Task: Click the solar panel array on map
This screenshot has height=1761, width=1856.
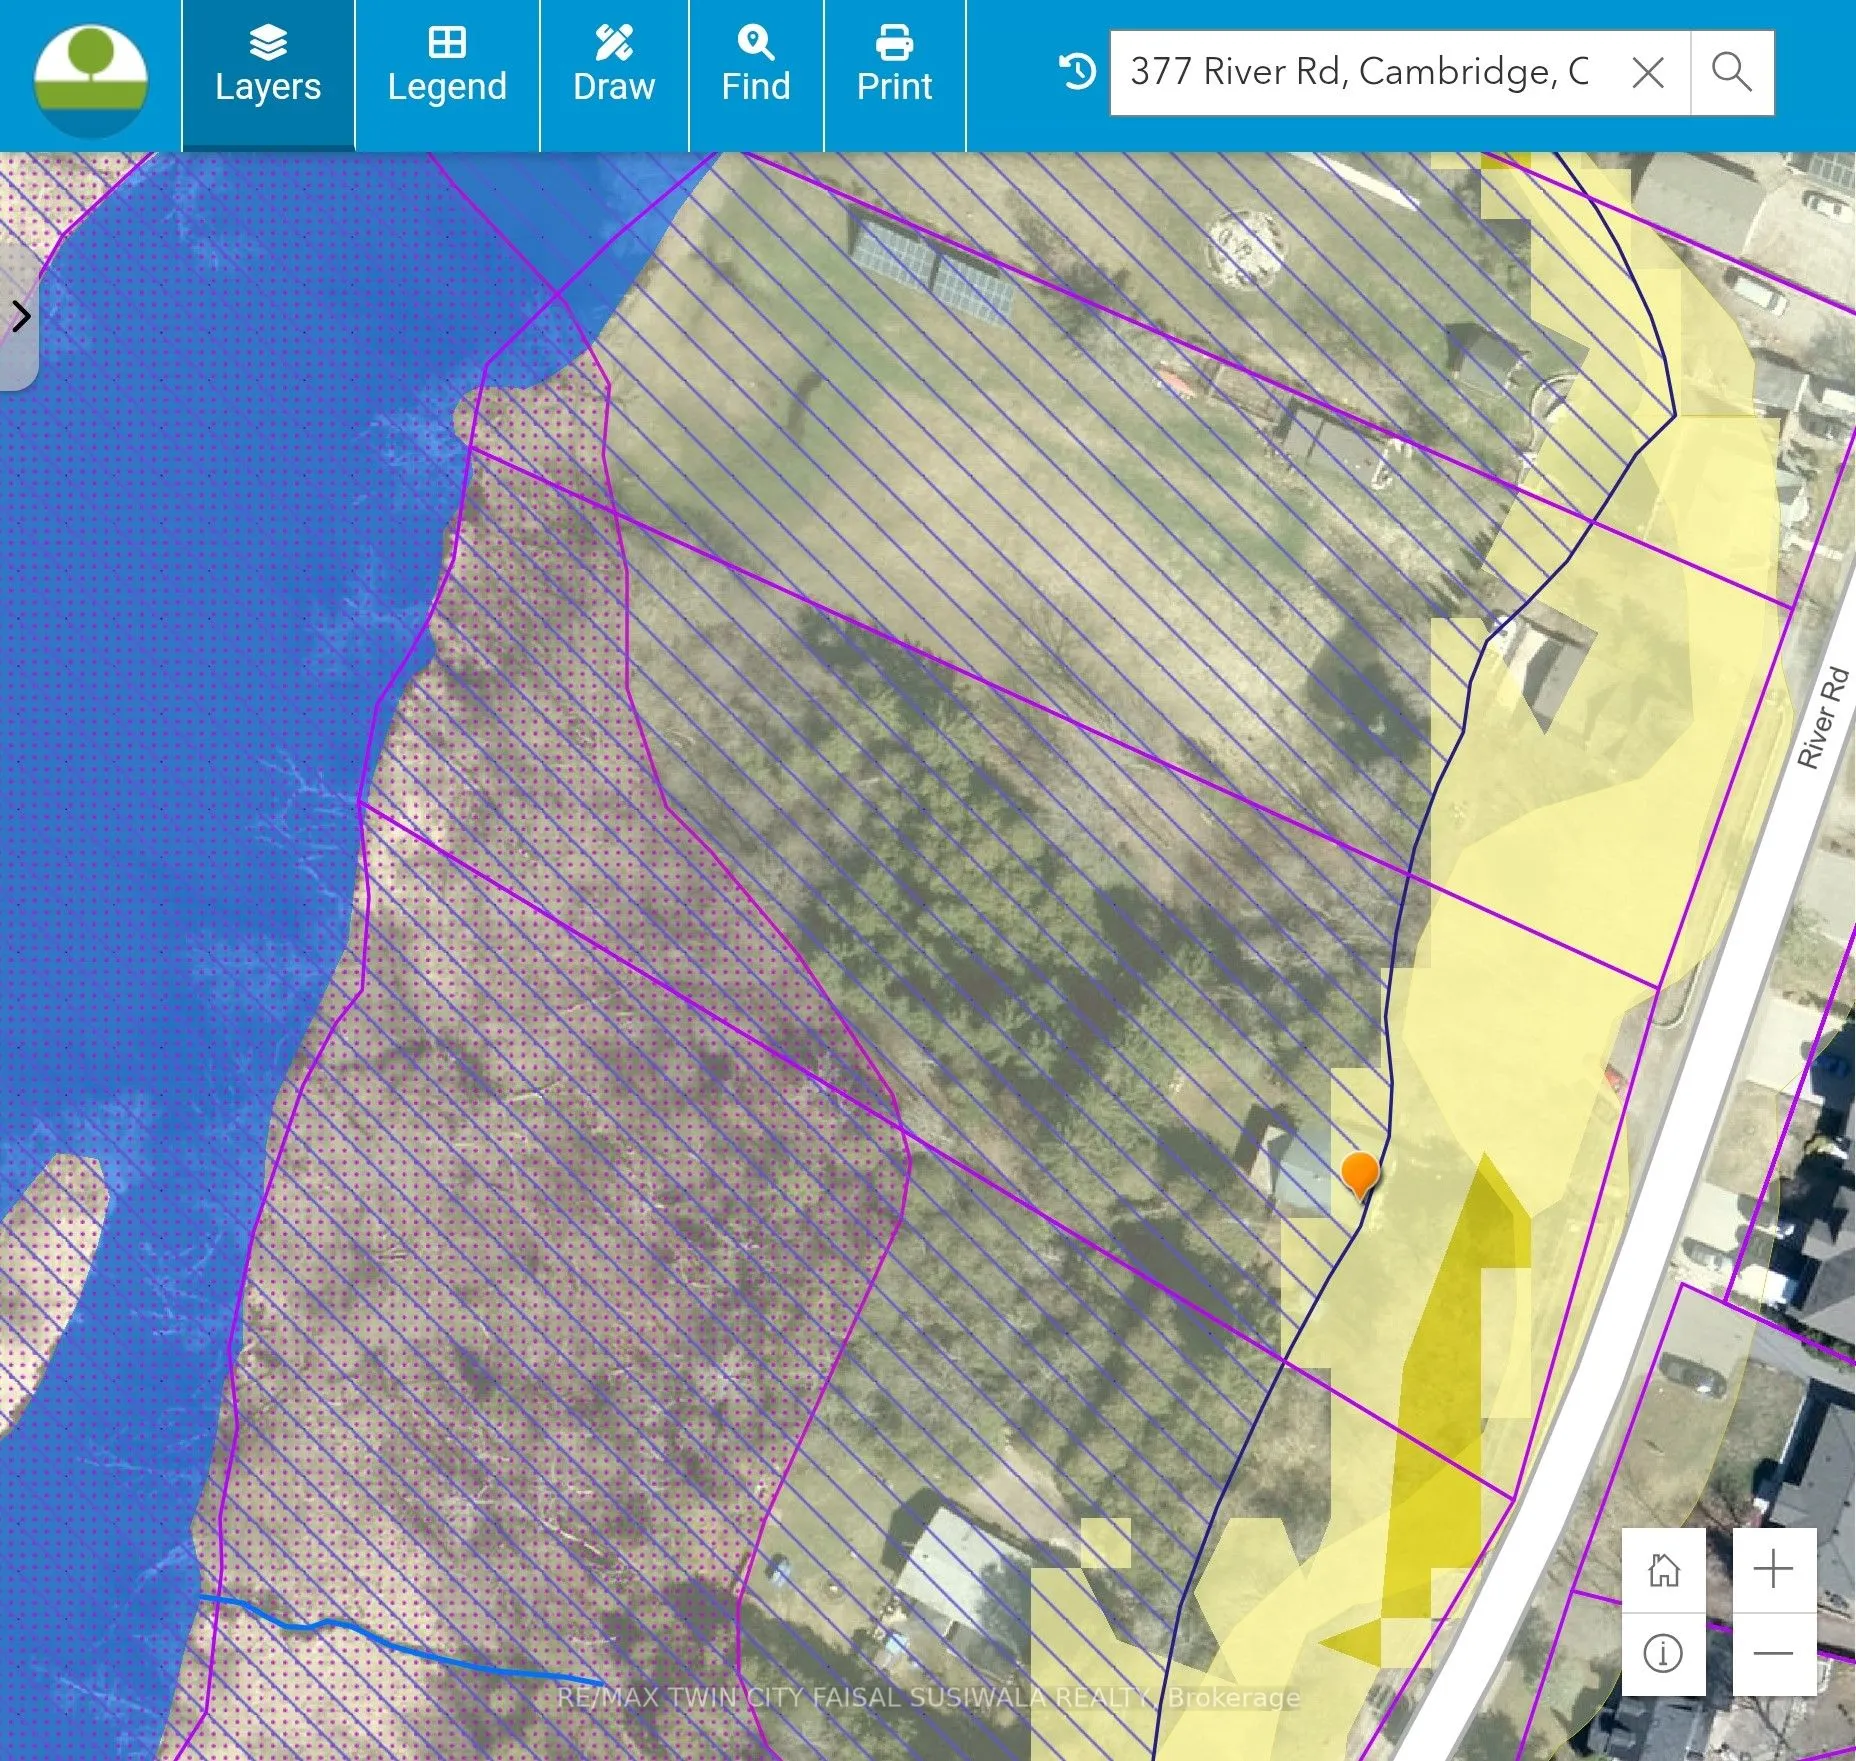Action: [930, 268]
